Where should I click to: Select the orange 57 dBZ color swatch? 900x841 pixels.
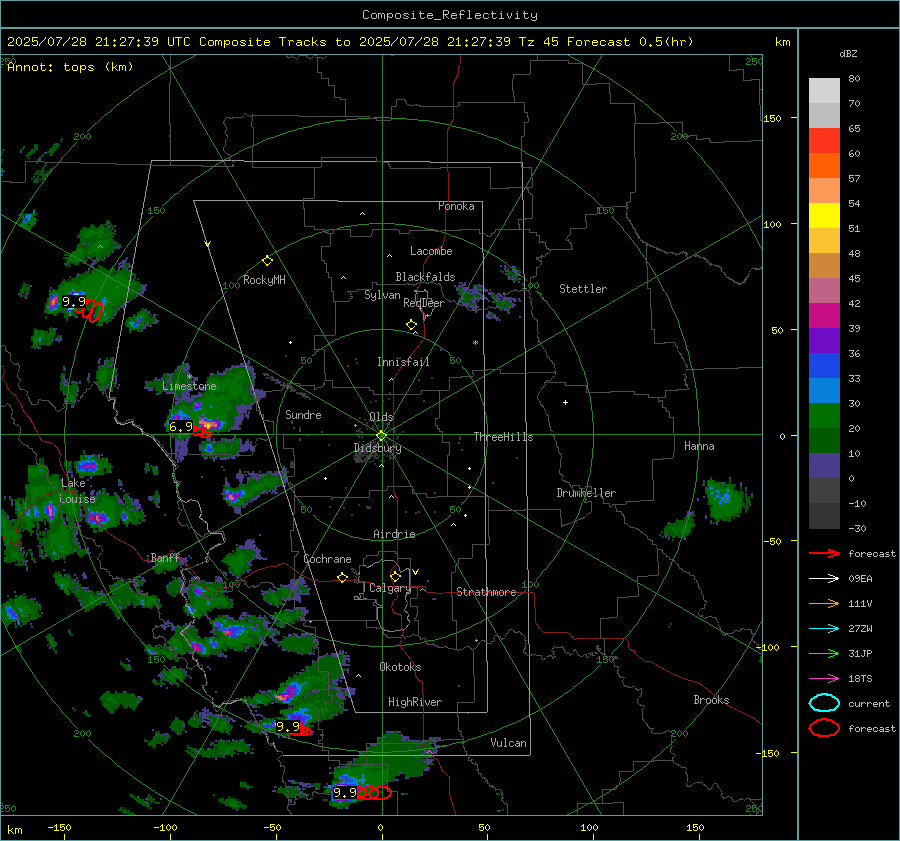(x=824, y=166)
